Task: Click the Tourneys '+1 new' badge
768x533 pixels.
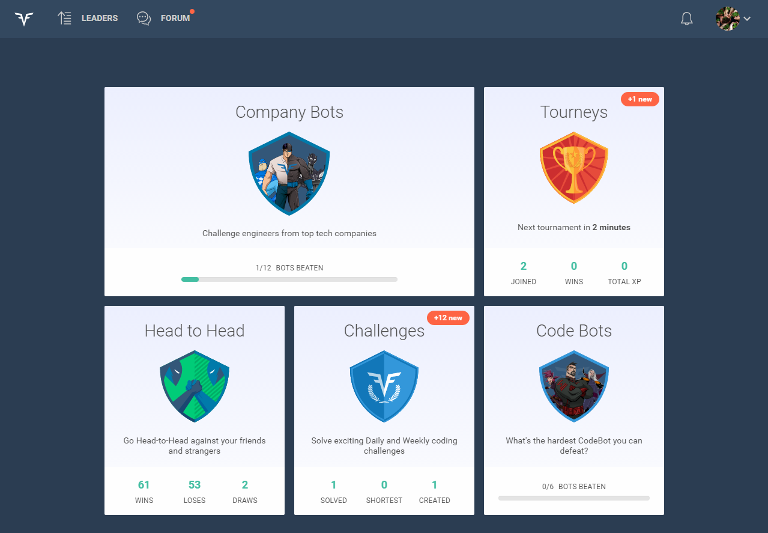Action: tap(640, 99)
